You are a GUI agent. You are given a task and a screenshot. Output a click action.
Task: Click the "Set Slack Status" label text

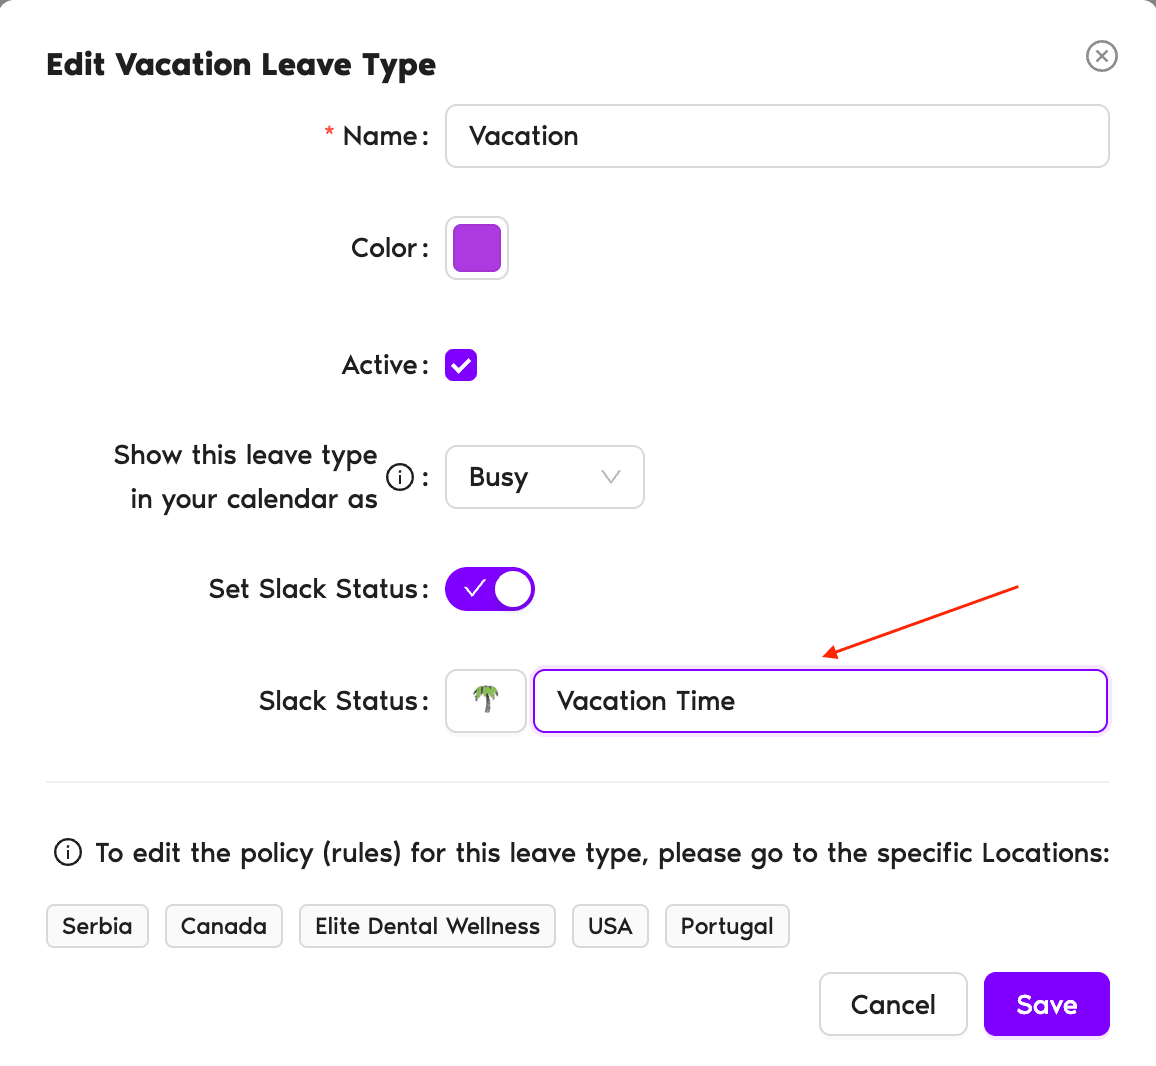pos(313,589)
